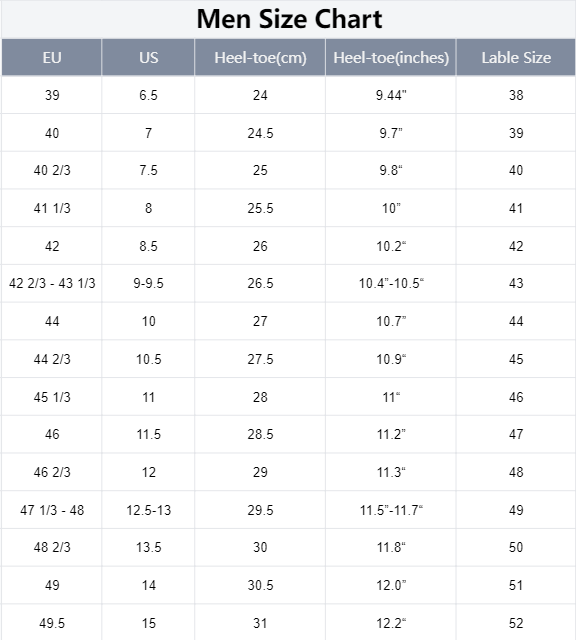576x640 pixels.
Task: Select the 26.5 heel-toe cm cell
Action: 260,283
